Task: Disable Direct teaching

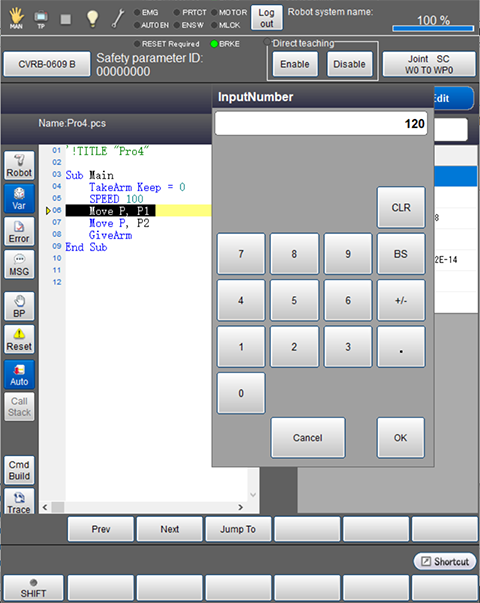Action: [349, 64]
